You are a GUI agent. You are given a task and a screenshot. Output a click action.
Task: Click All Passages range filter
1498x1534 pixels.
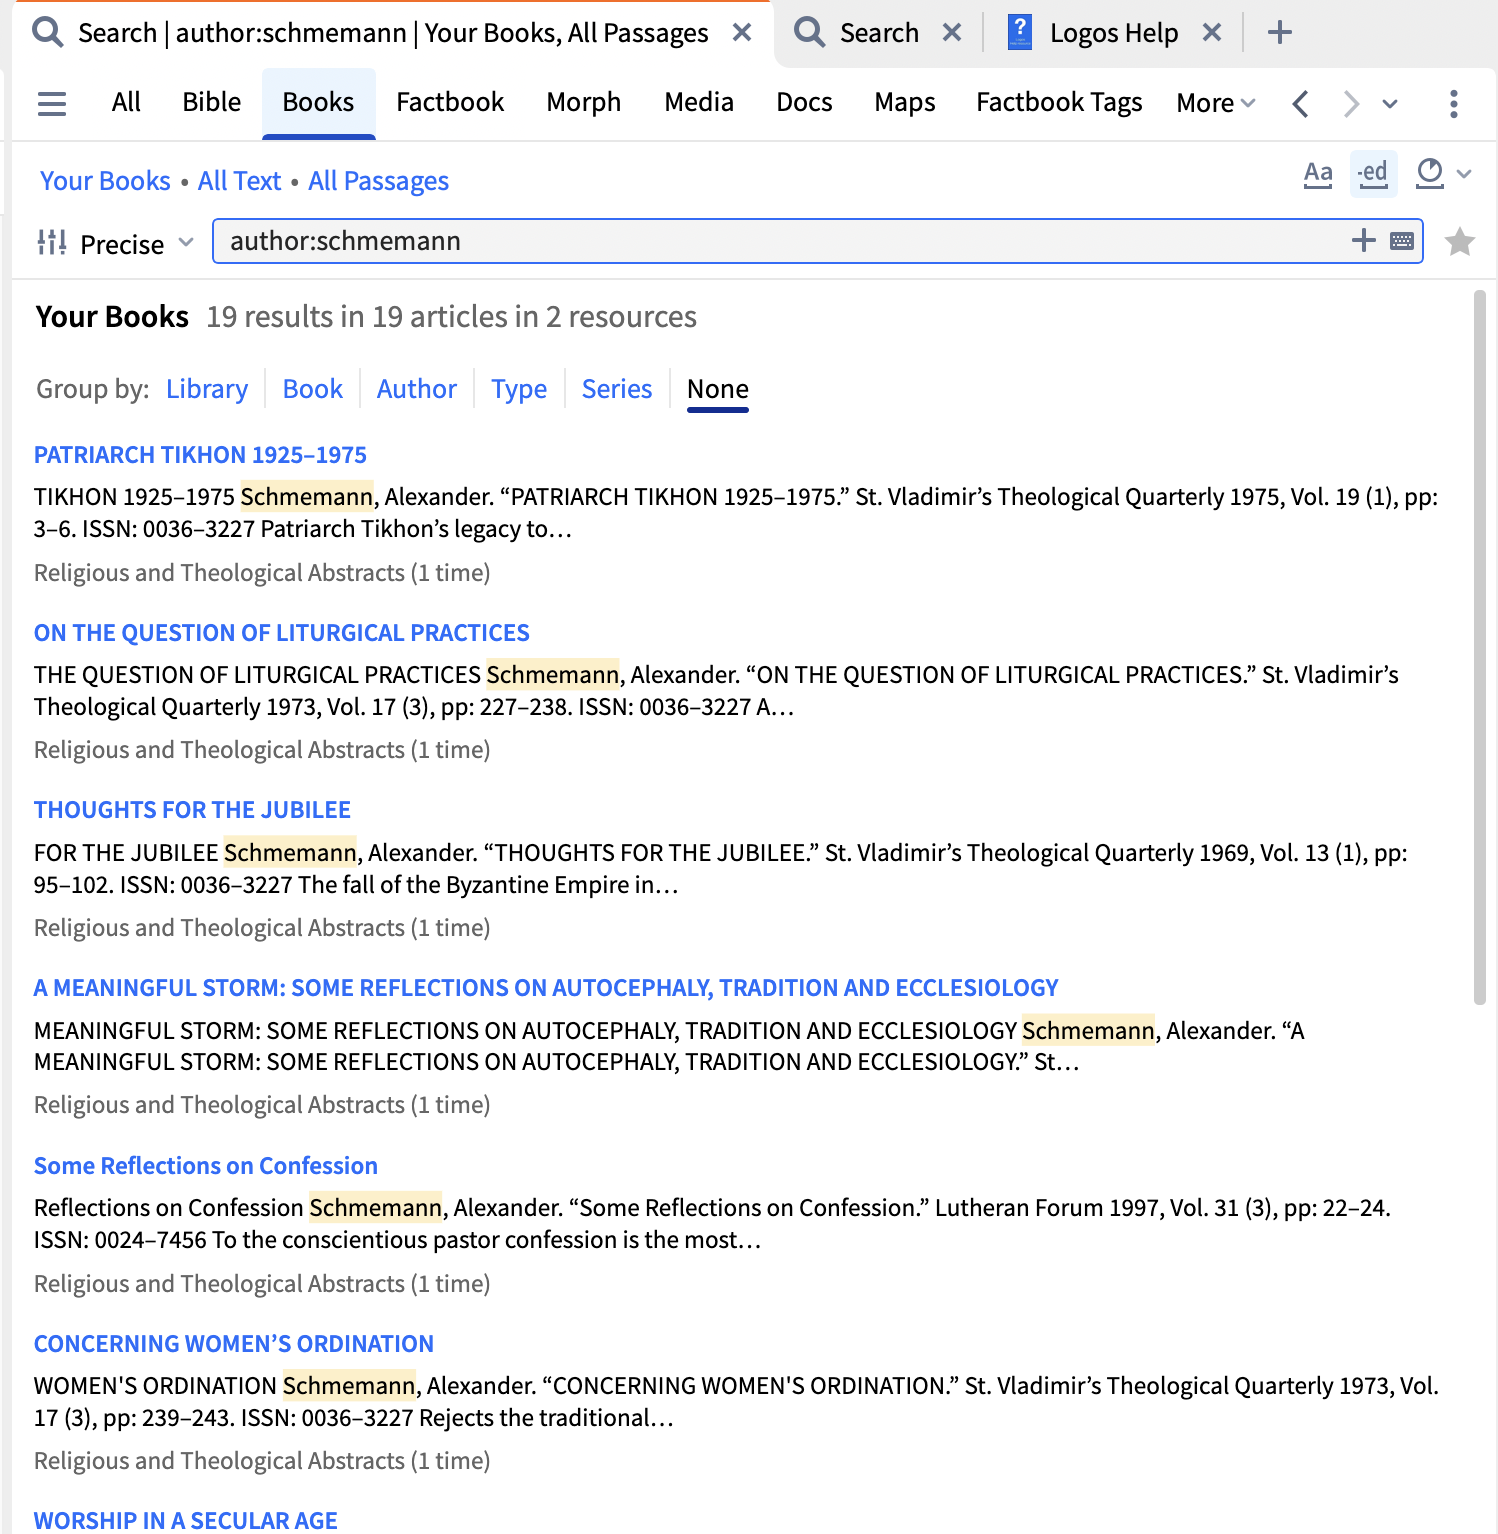pyautogui.click(x=378, y=181)
